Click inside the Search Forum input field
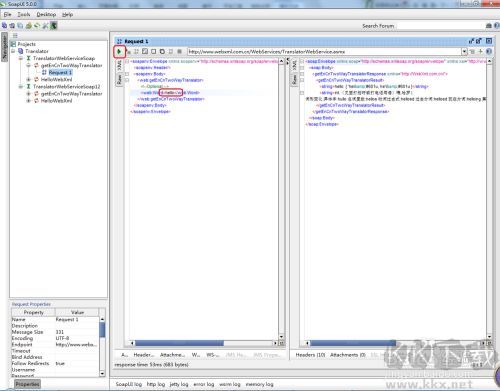 pyautogui.click(x=440, y=26)
